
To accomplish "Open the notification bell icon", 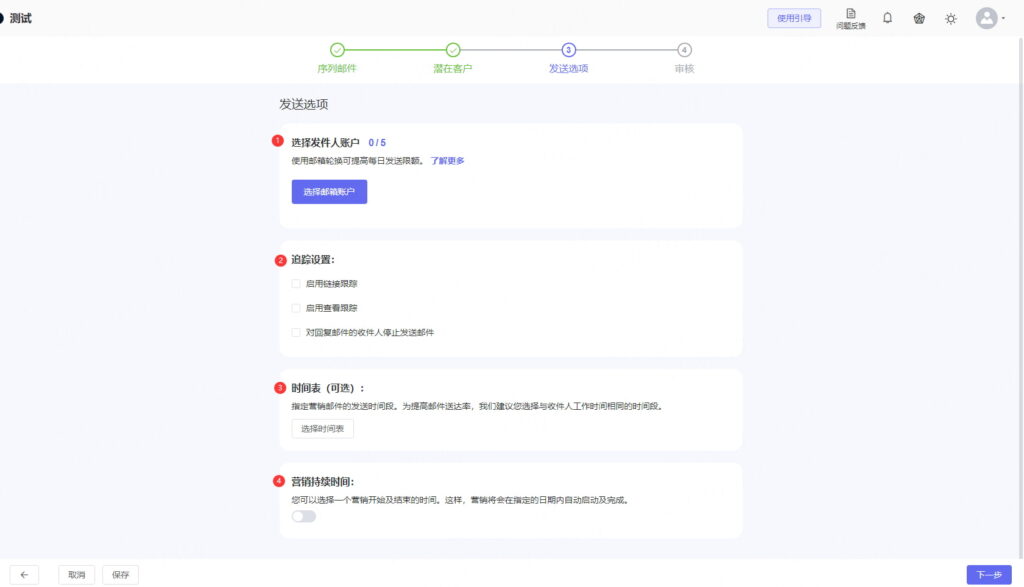I will 887,17.
